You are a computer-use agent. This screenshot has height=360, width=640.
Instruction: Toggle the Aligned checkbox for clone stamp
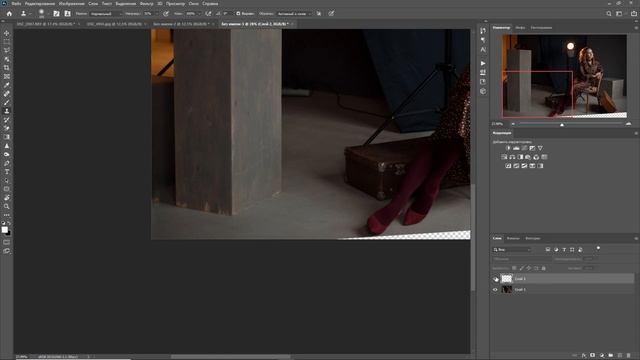(238, 13)
